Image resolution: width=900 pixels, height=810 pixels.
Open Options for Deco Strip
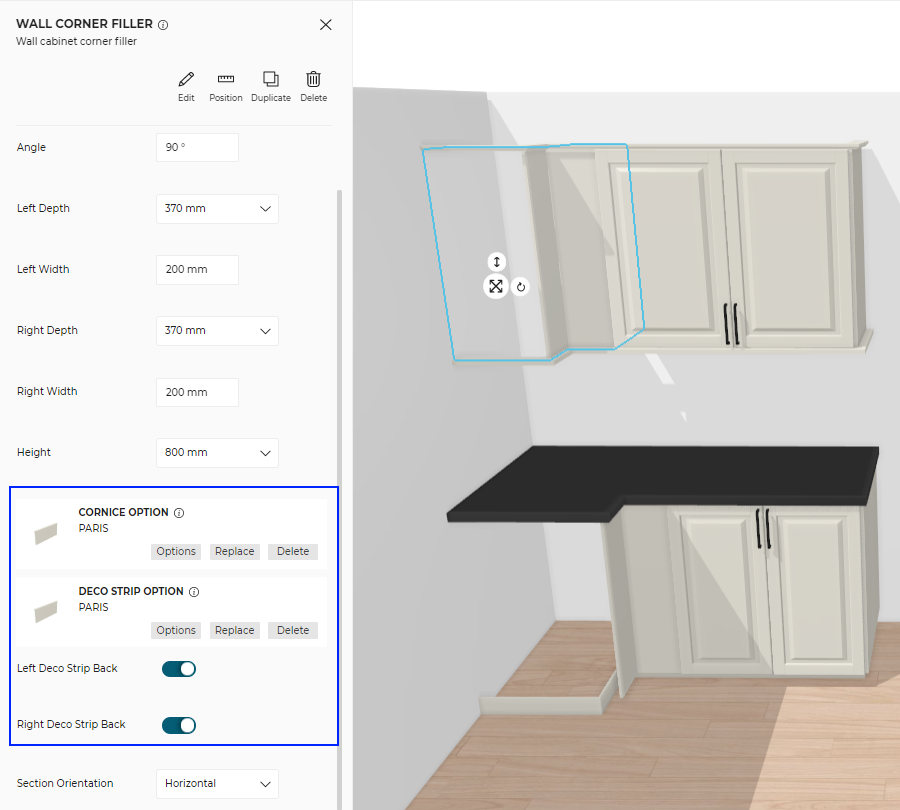point(176,631)
